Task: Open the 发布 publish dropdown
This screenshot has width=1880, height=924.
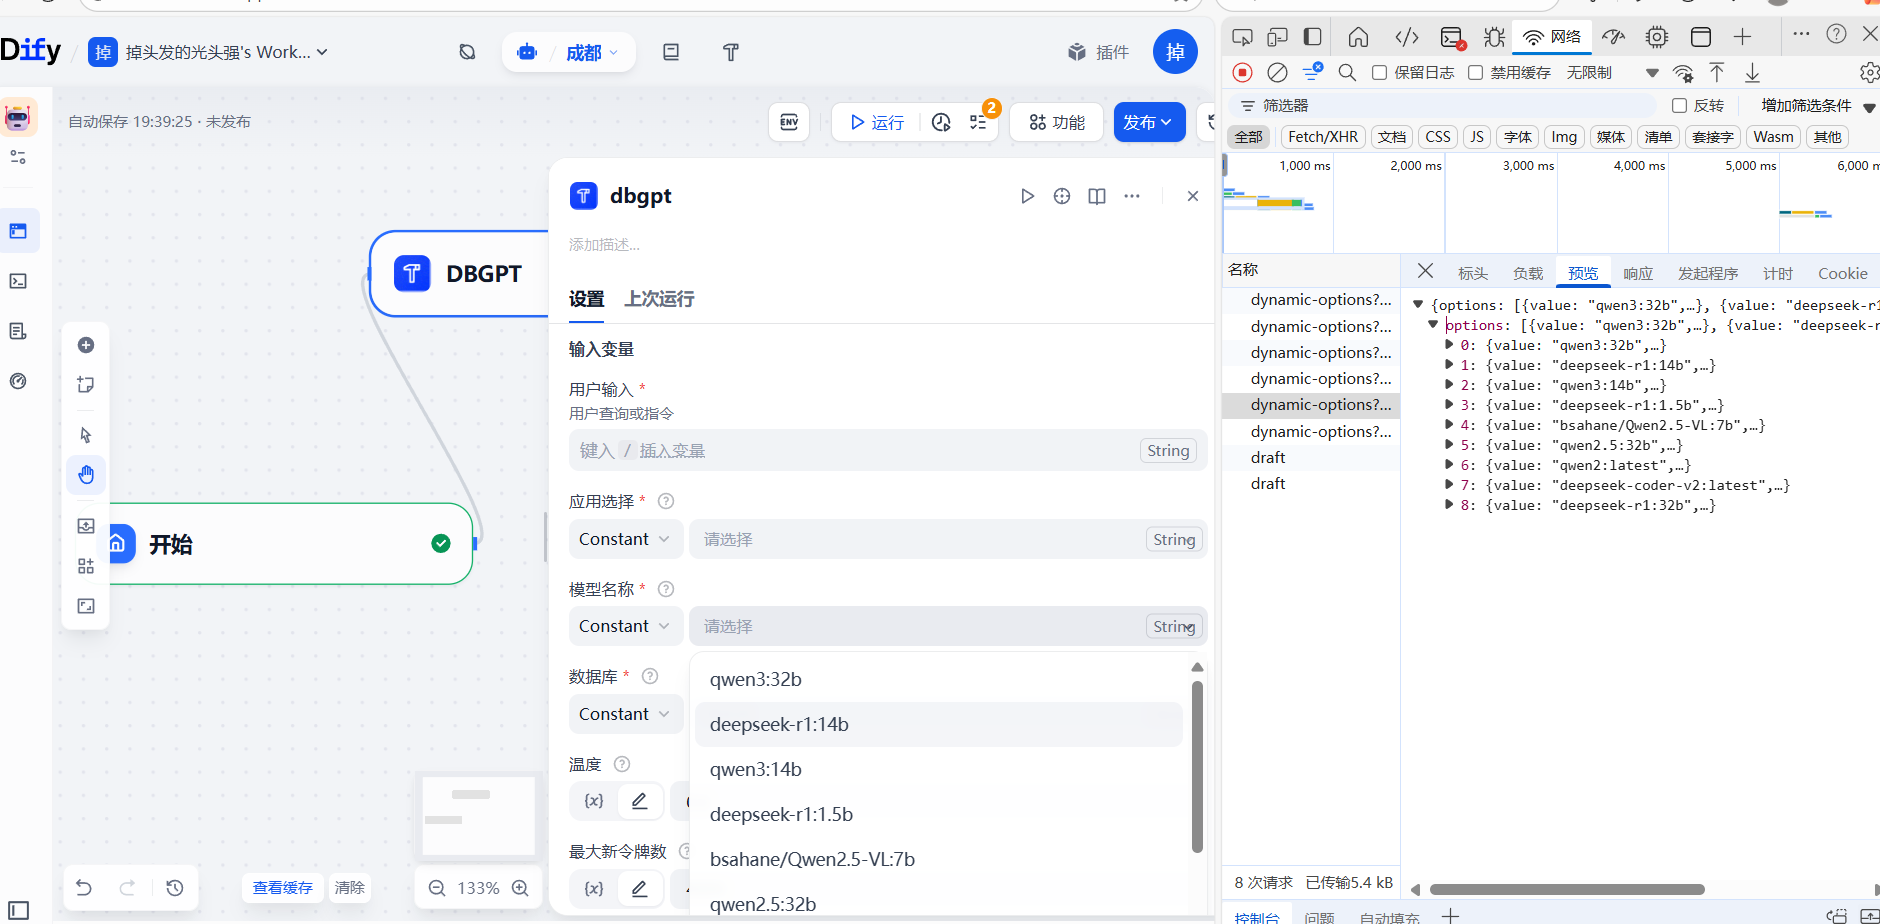Action: click(1148, 121)
